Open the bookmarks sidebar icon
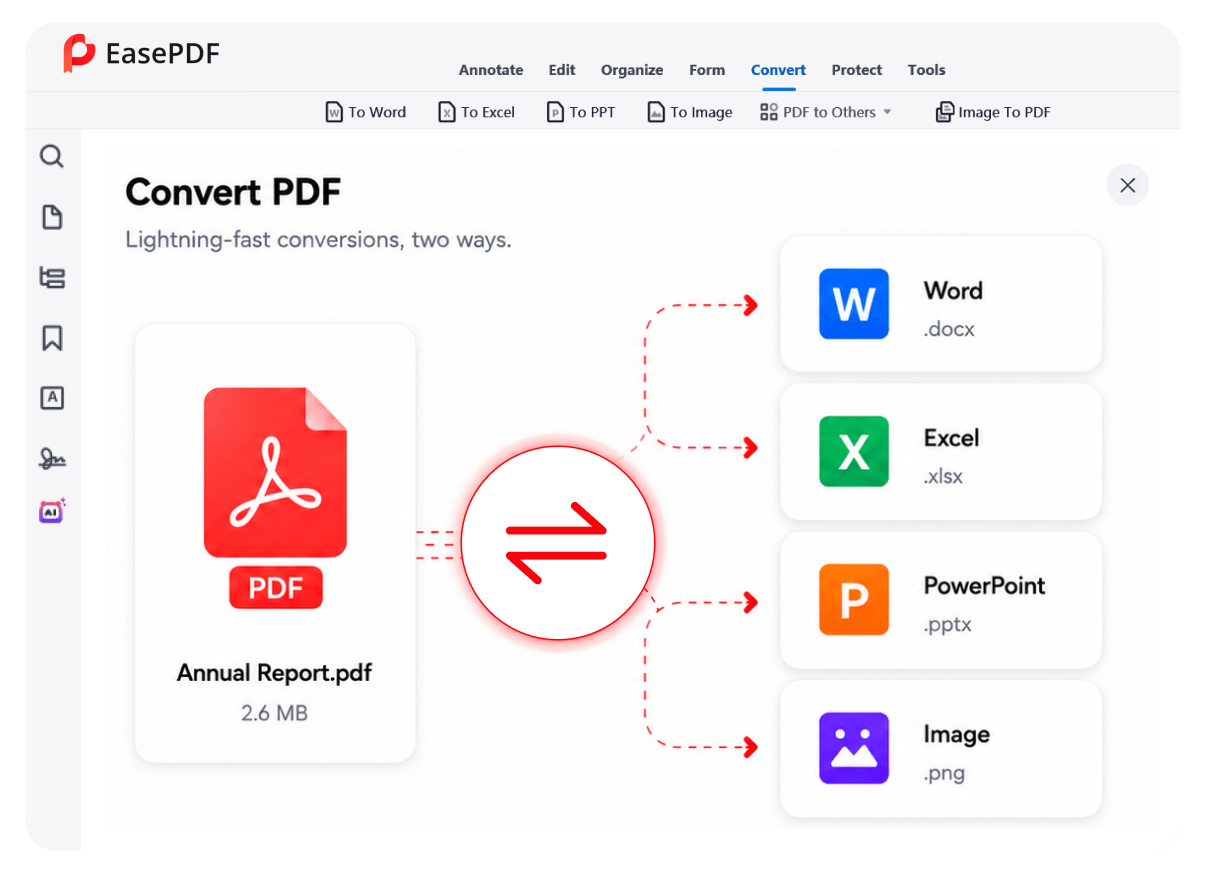This screenshot has width=1206, height=875. (x=52, y=338)
